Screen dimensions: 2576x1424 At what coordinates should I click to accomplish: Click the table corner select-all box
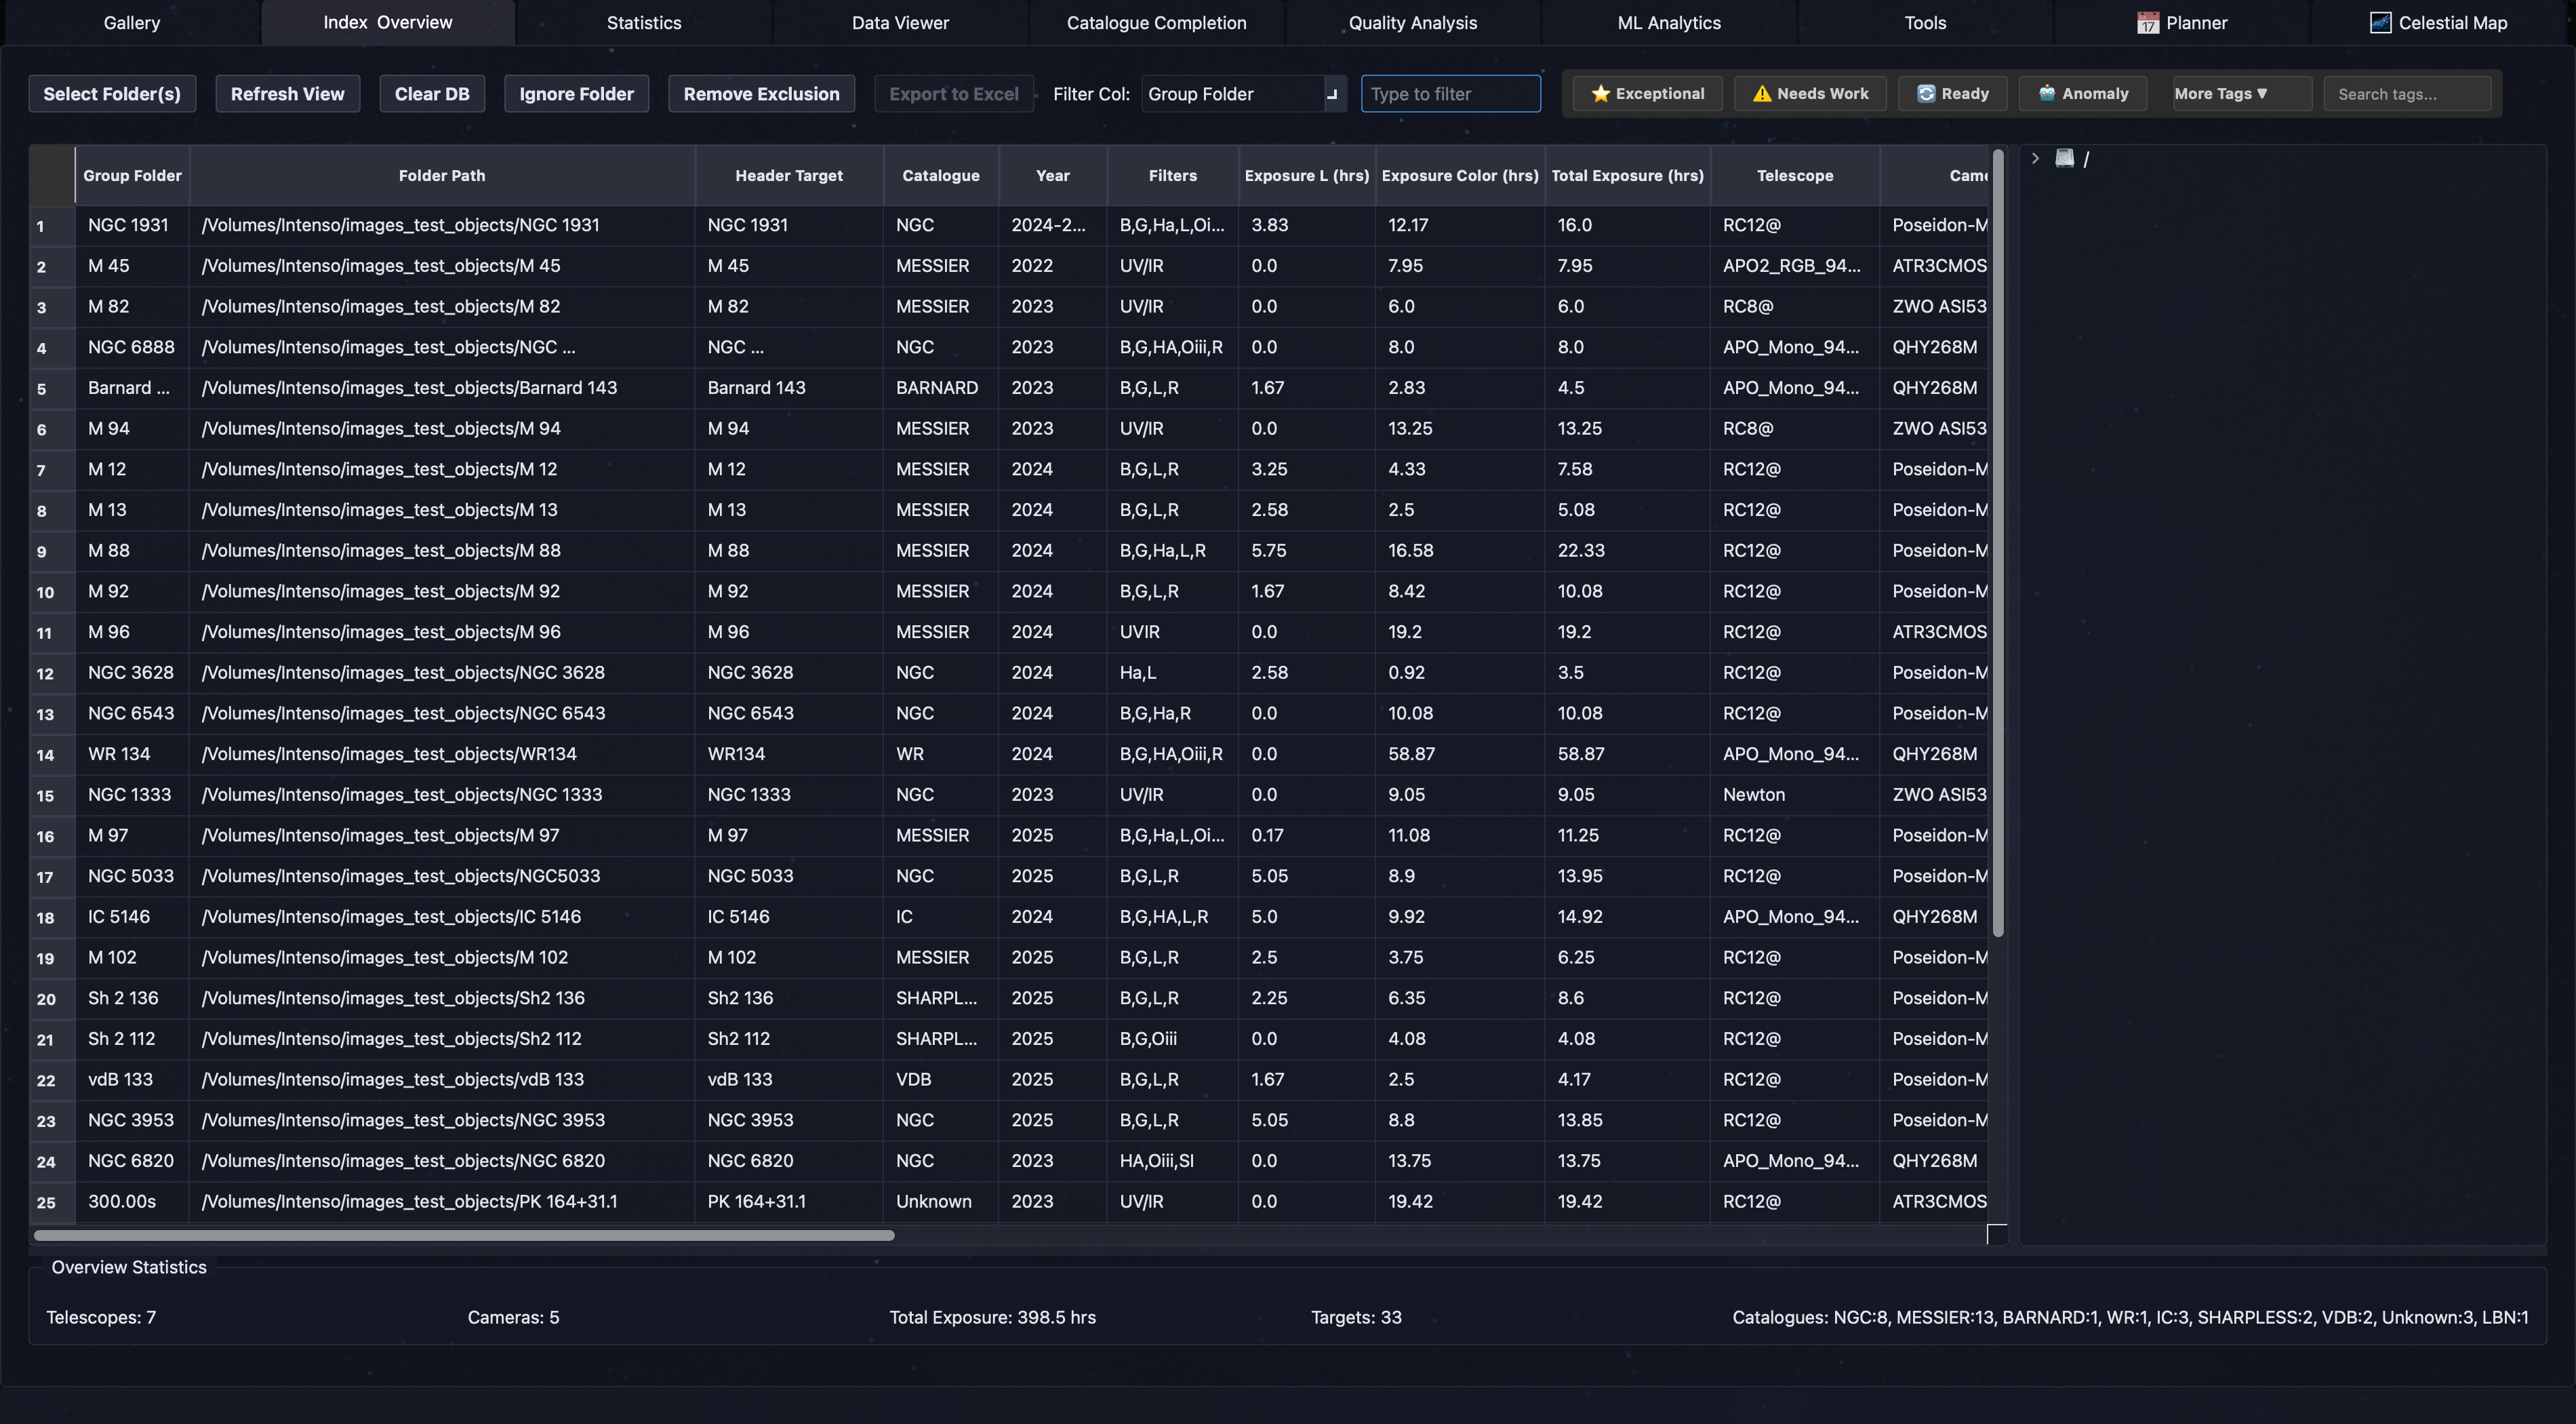click(x=52, y=175)
